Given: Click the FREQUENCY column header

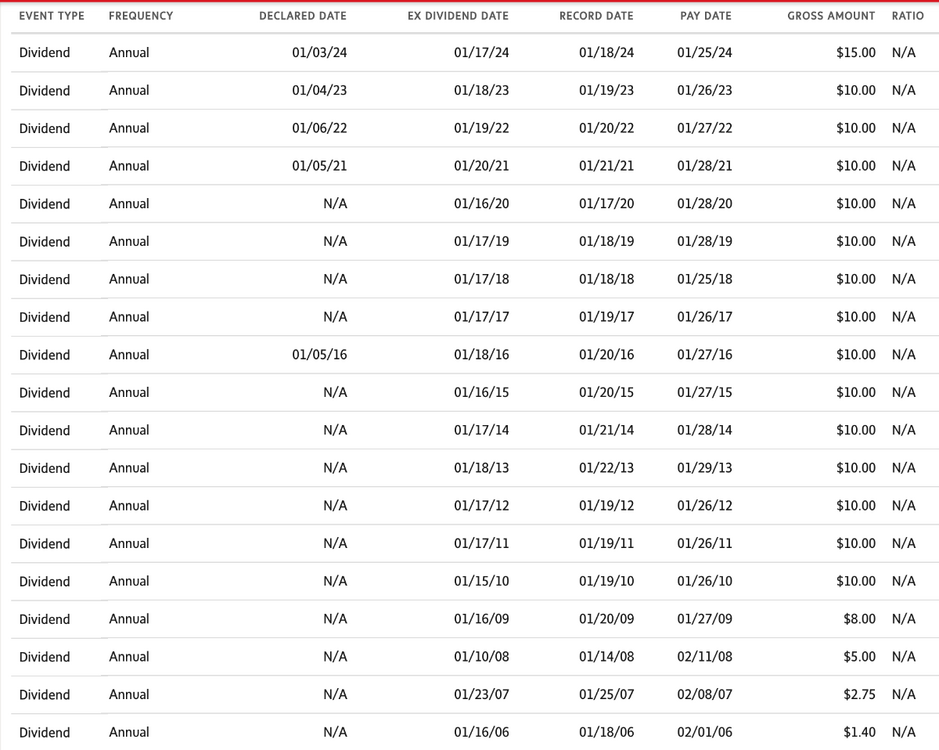Looking at the screenshot, I should coord(141,16).
